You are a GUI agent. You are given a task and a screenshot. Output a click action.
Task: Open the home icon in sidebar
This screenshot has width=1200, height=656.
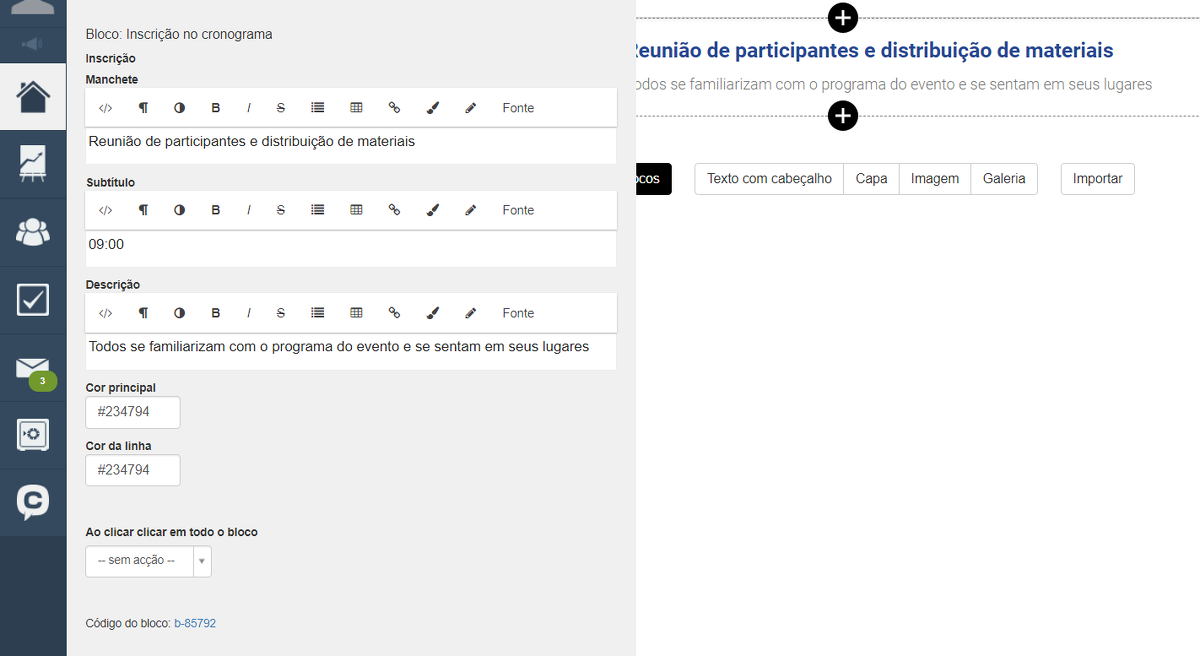click(33, 96)
